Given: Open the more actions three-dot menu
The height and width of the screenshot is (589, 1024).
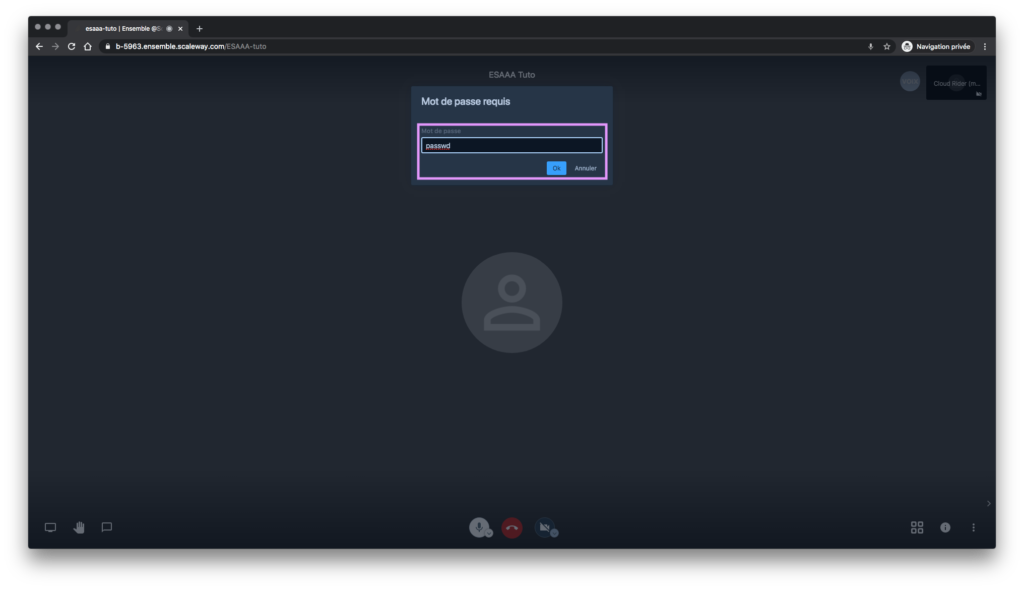Looking at the screenshot, I should click(x=973, y=528).
